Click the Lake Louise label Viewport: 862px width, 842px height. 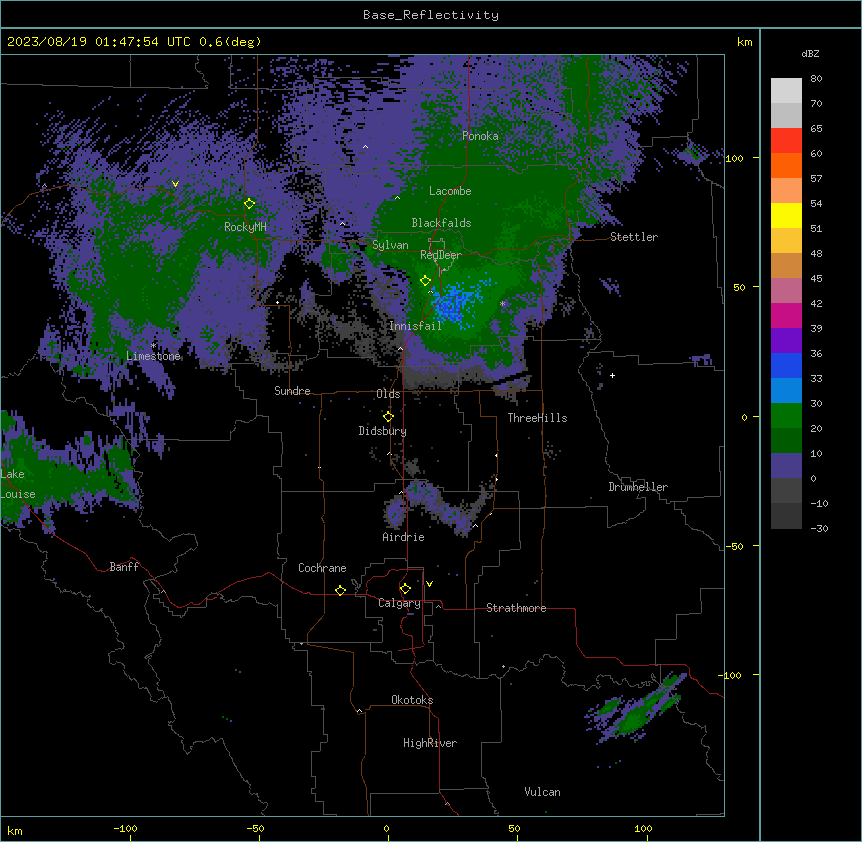[18, 484]
